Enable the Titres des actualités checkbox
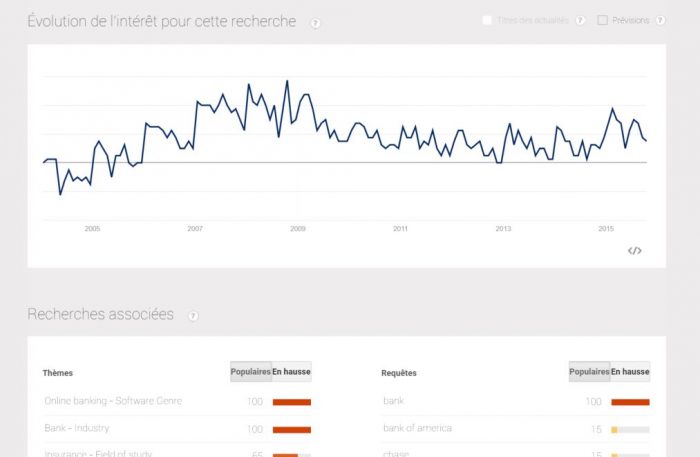Viewport: 700px width, 457px height. pyautogui.click(x=487, y=20)
